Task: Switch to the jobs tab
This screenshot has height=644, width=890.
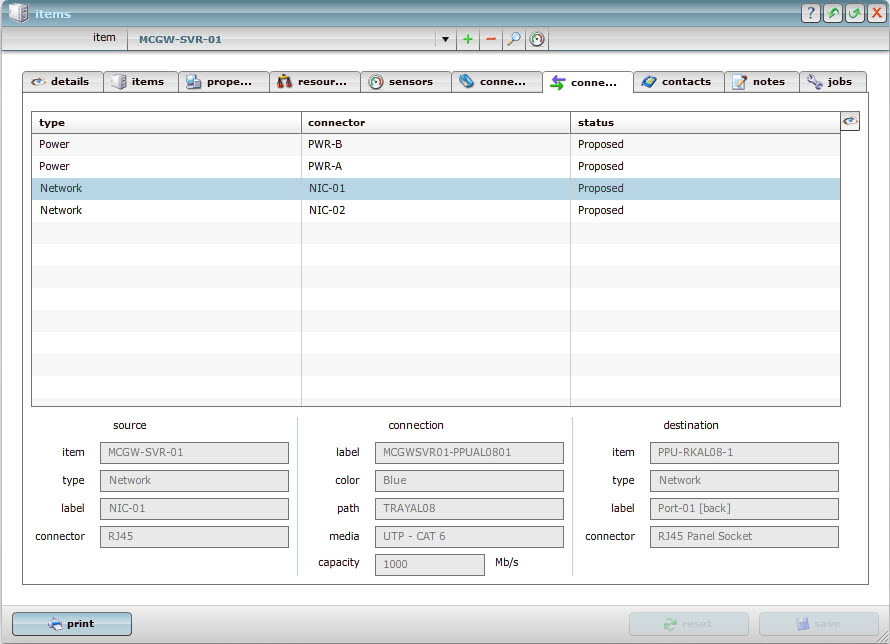Action: tap(831, 82)
